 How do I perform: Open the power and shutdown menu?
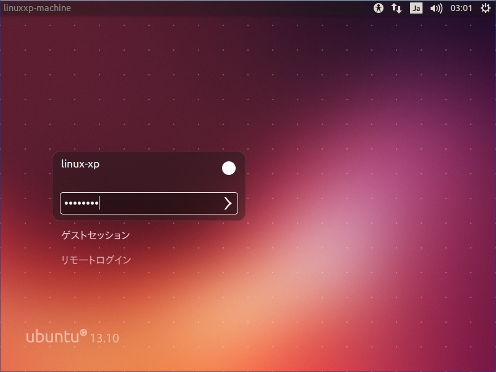(485, 8)
